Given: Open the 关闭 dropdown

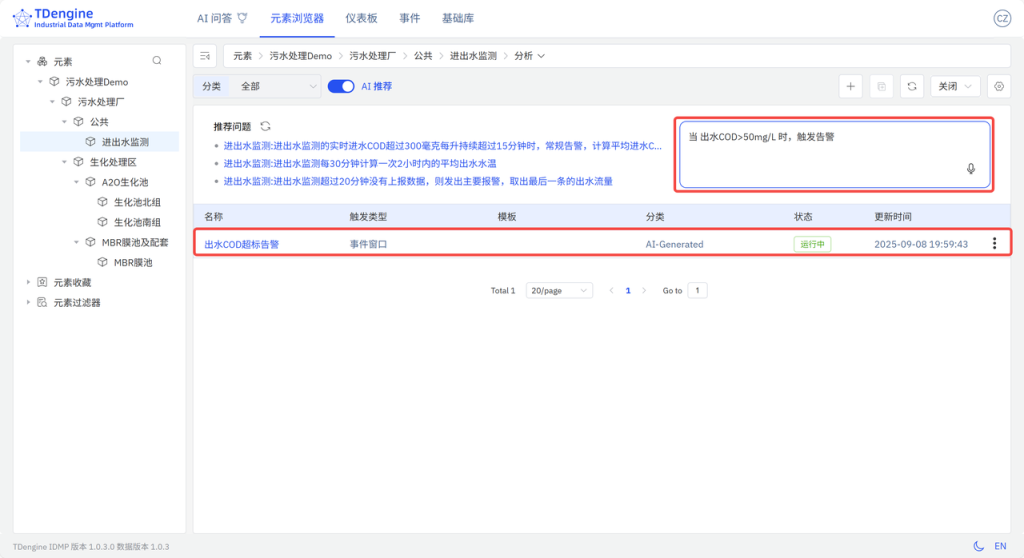Looking at the screenshot, I should [955, 86].
